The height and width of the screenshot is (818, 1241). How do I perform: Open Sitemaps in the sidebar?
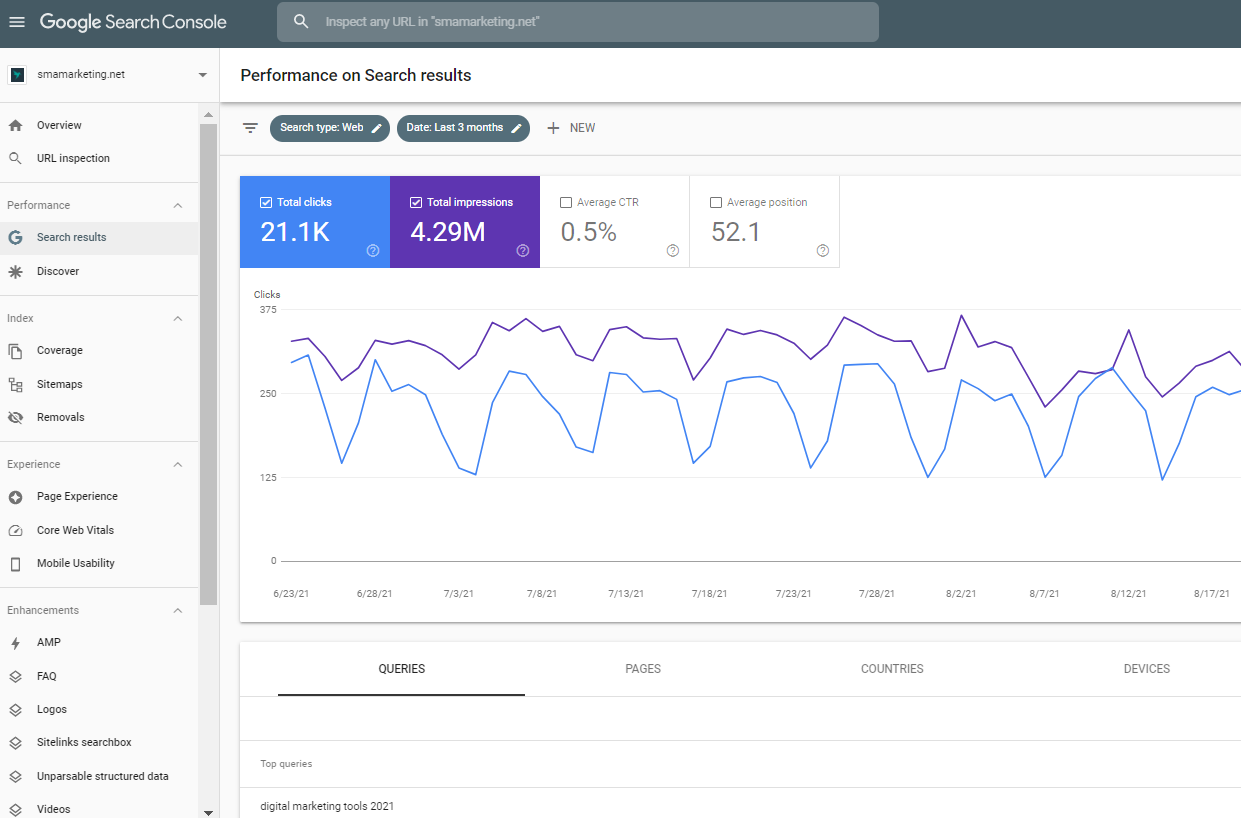pos(99,385)
